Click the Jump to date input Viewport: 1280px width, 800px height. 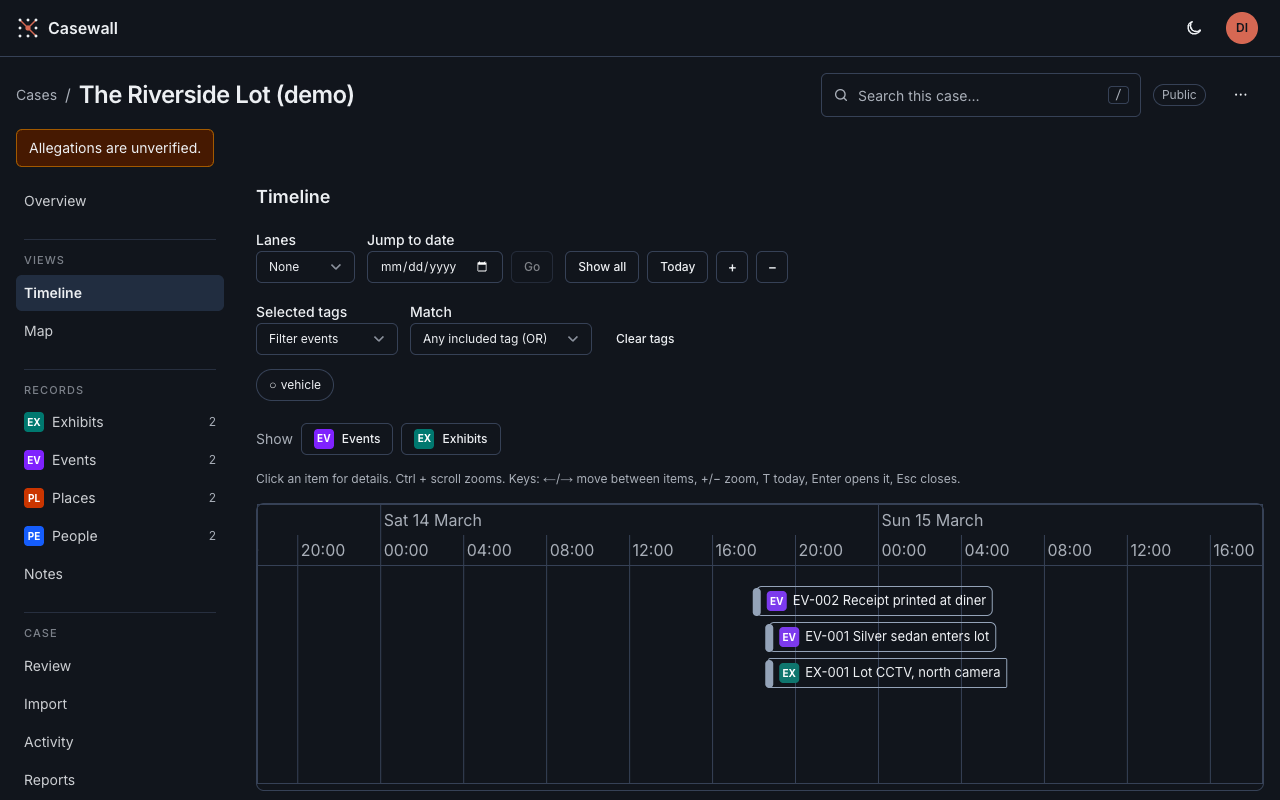(x=435, y=267)
